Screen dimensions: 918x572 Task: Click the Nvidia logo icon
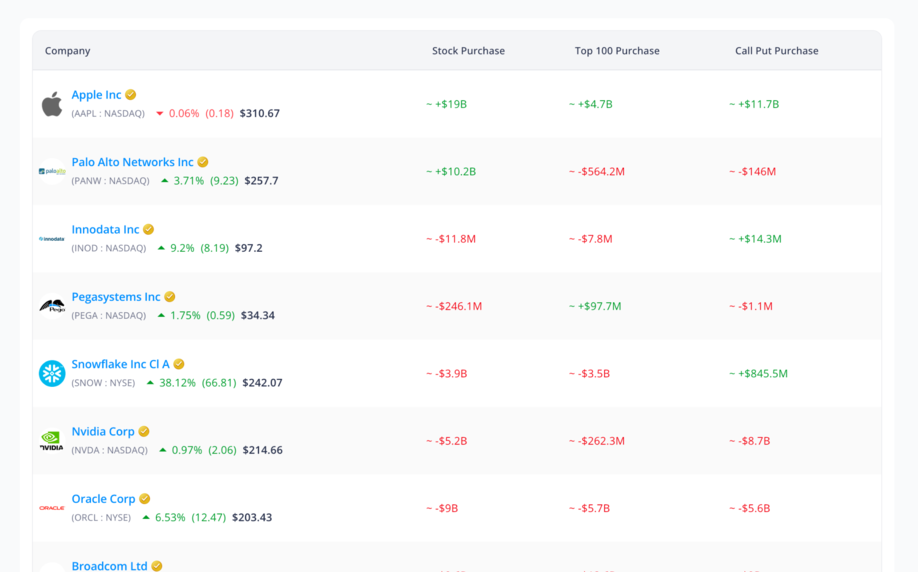[52, 441]
